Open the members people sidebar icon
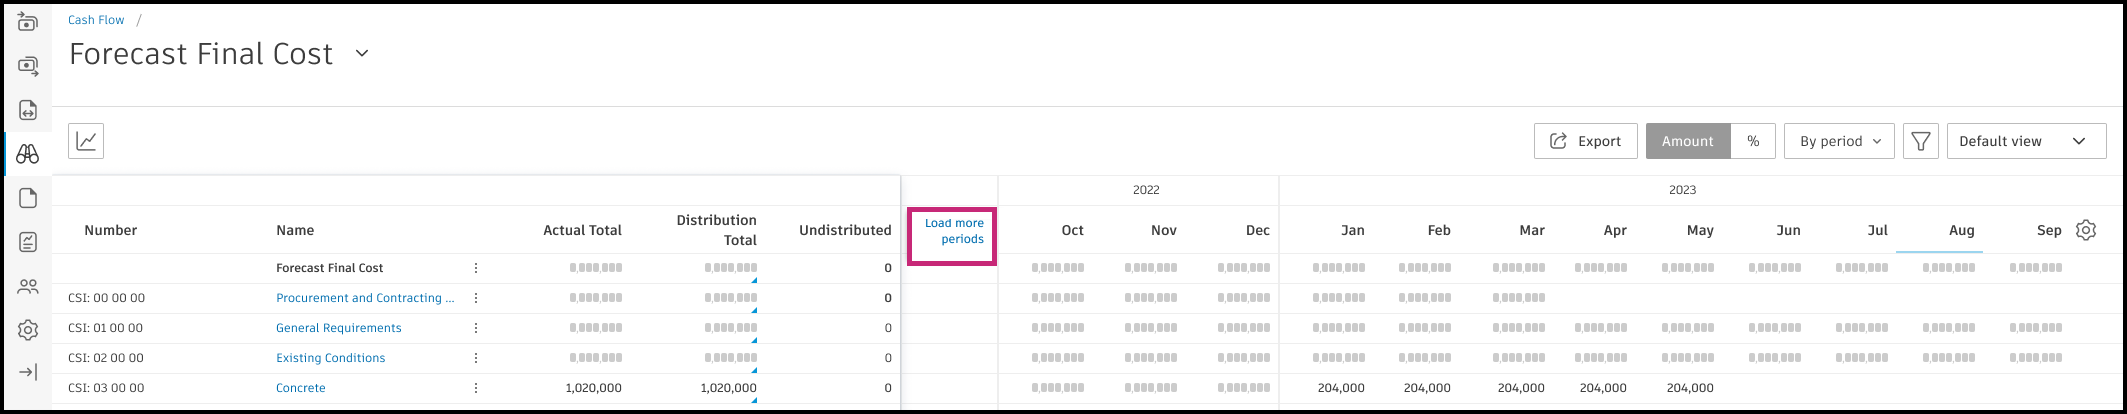The height and width of the screenshot is (414, 2127). (x=28, y=287)
